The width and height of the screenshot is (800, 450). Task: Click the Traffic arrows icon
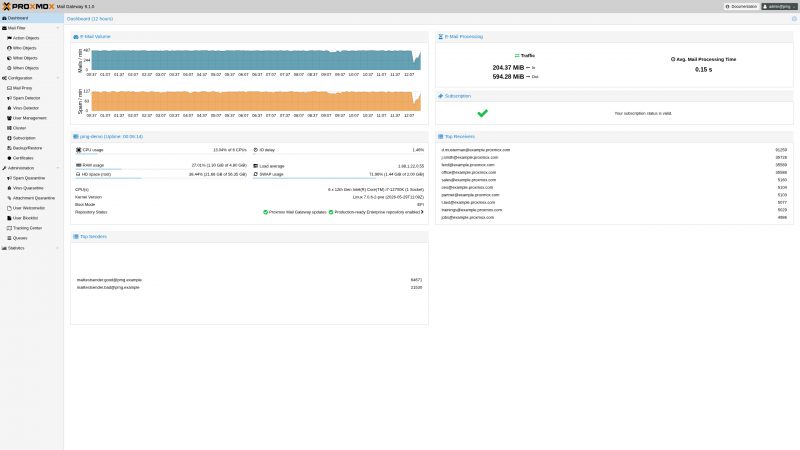[x=517, y=55]
